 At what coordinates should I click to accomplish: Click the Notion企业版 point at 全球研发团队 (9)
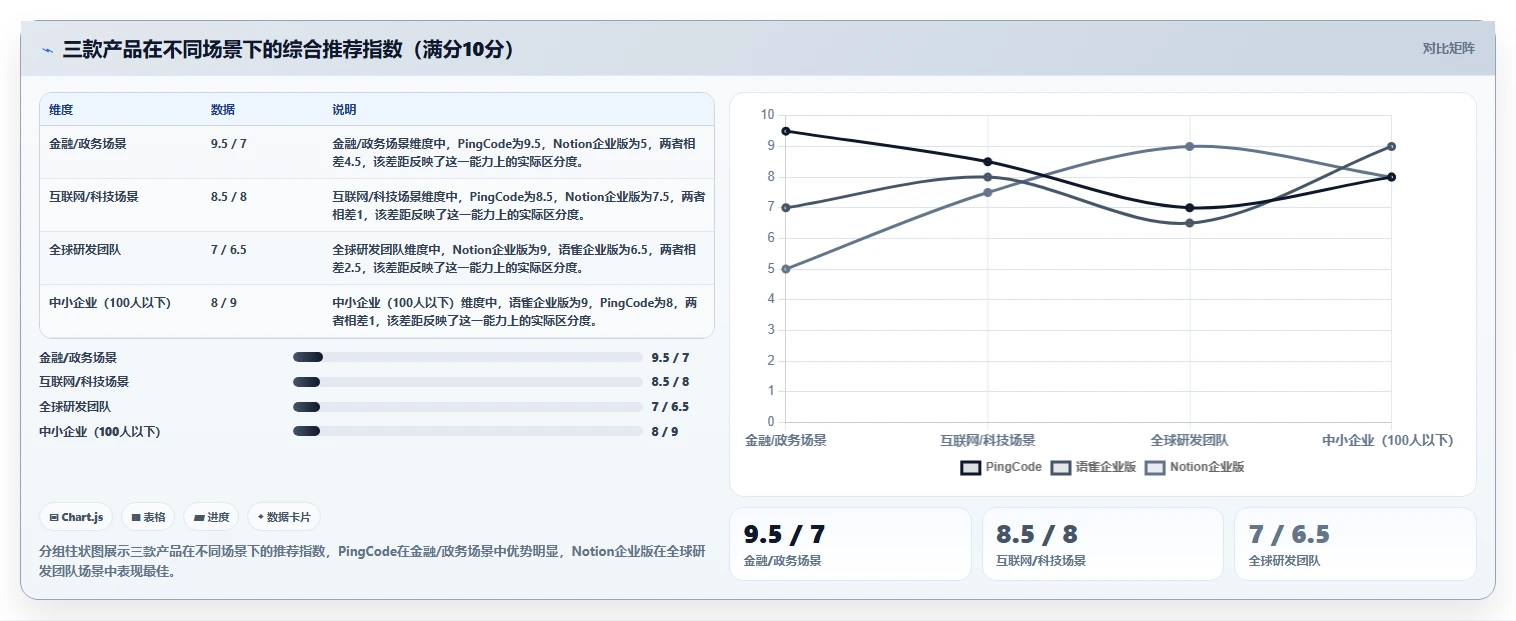coord(1190,146)
